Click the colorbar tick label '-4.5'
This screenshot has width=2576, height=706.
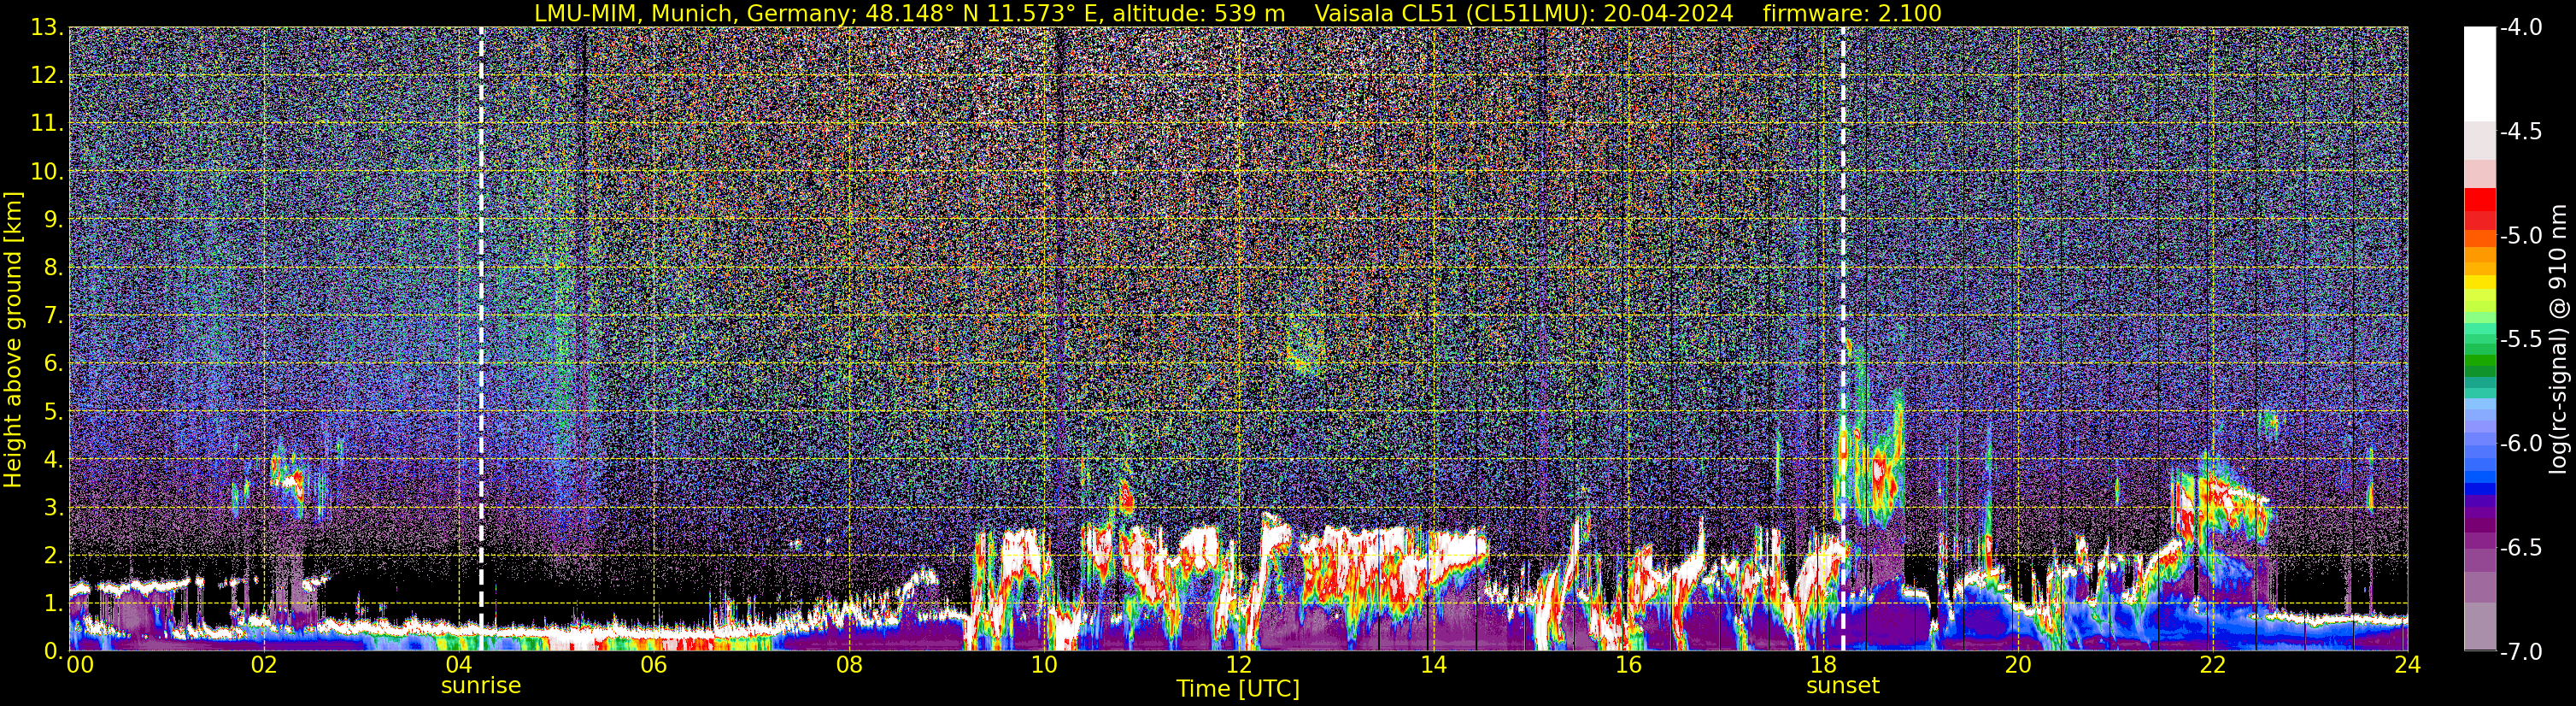click(x=2520, y=132)
